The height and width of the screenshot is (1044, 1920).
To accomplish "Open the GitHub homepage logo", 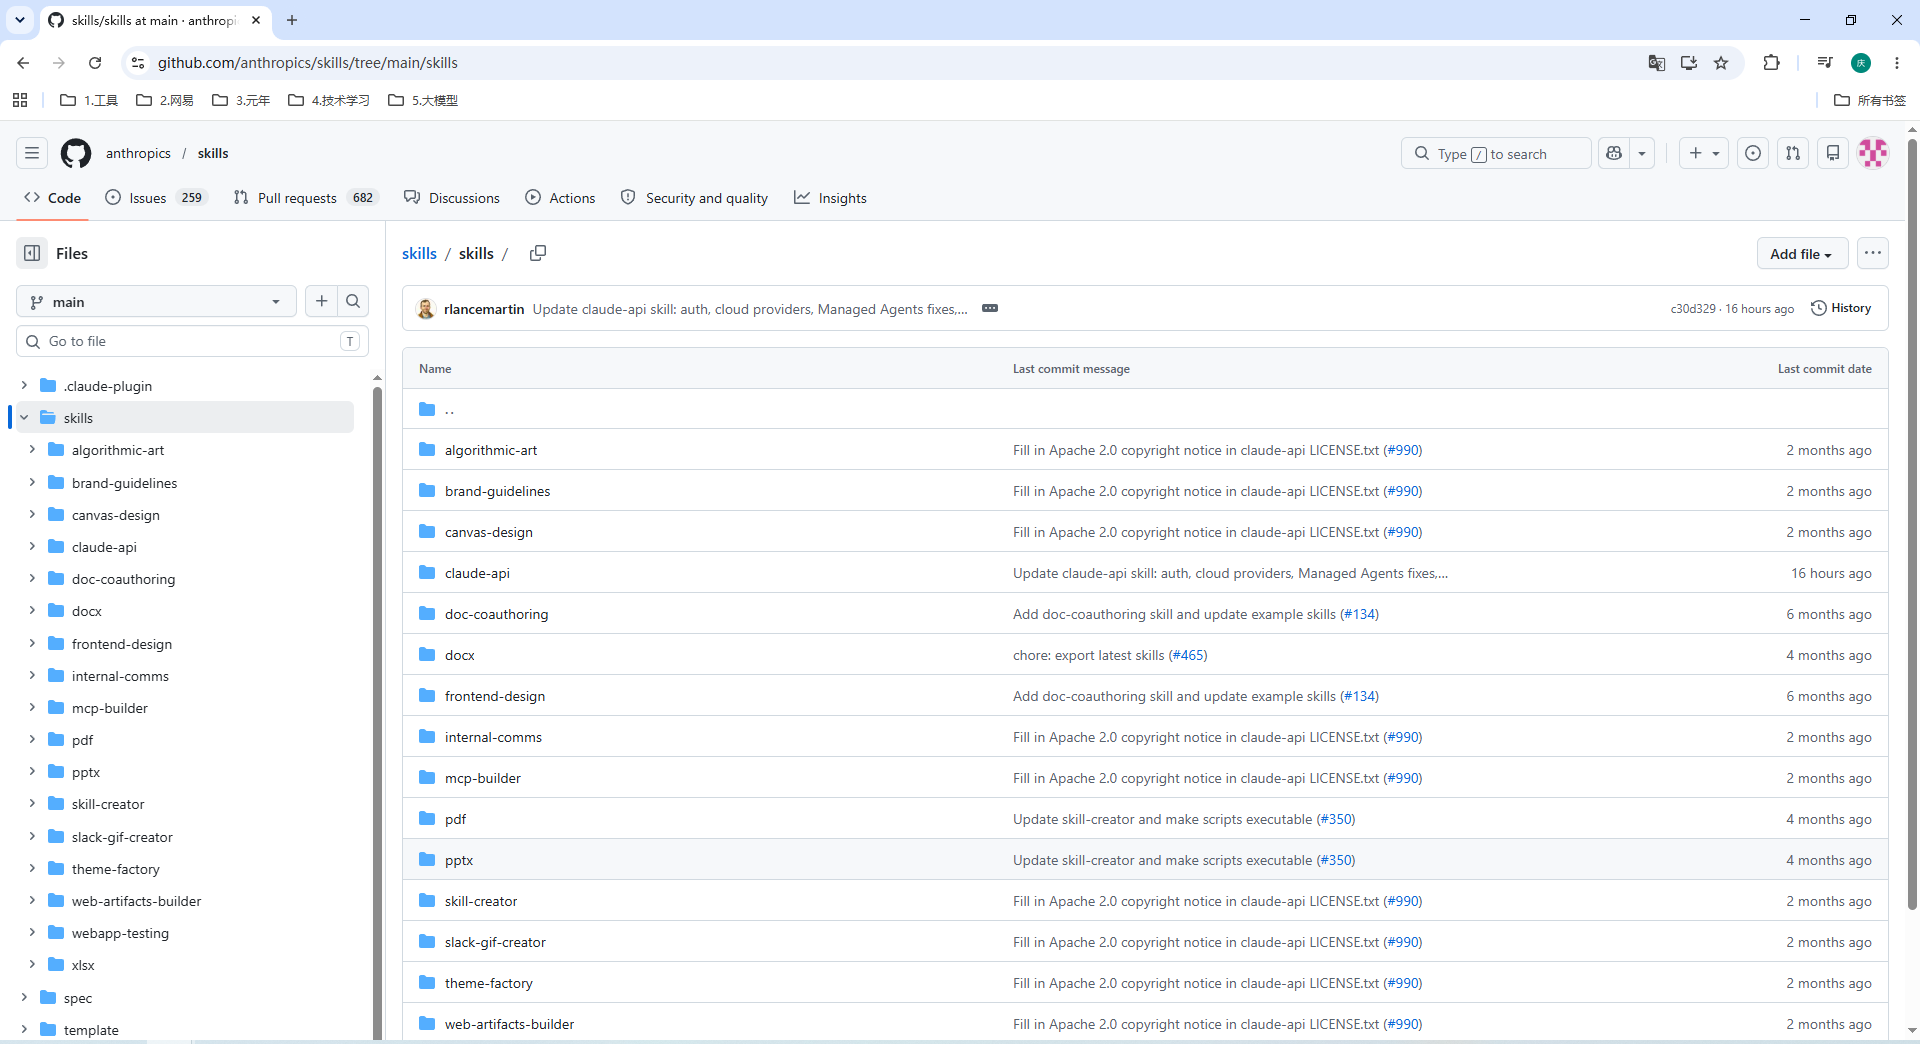I will [76, 153].
